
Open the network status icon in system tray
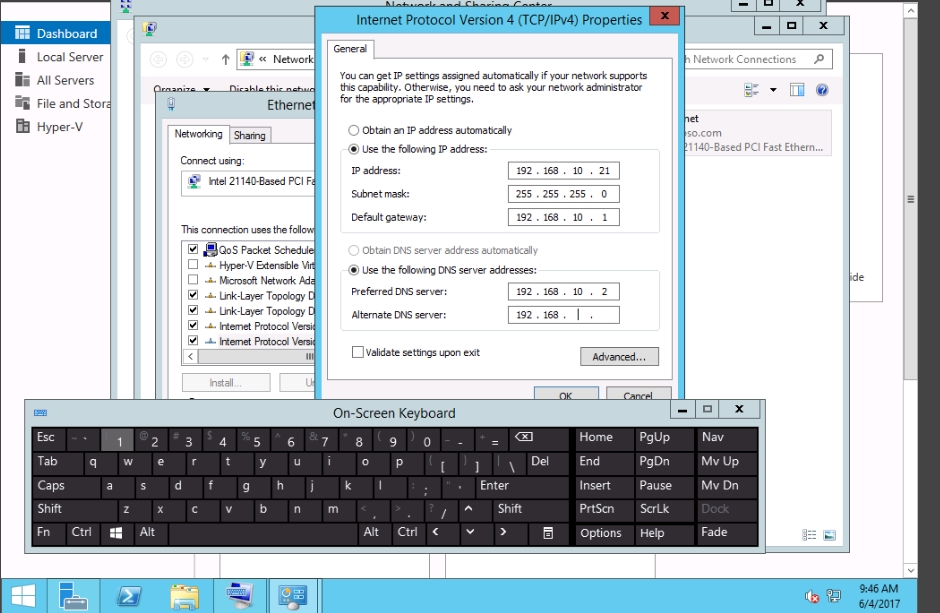831,596
